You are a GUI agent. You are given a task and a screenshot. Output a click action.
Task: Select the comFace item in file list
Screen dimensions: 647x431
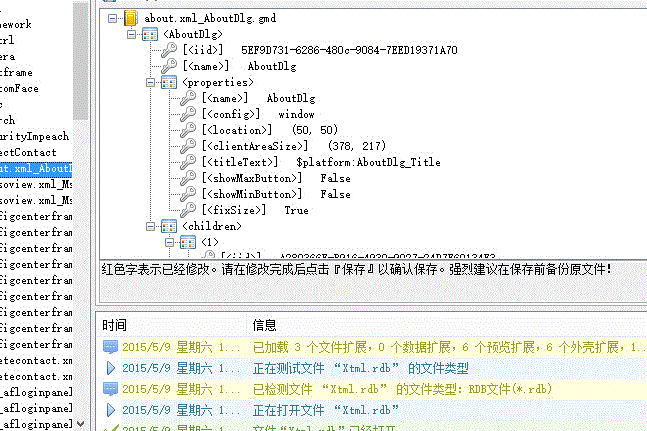point(19,89)
